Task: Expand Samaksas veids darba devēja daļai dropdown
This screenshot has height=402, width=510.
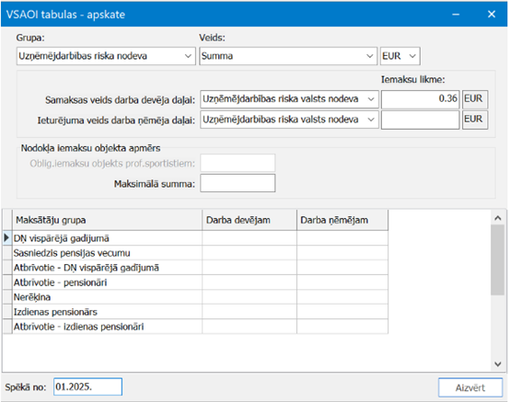Action: point(289,99)
